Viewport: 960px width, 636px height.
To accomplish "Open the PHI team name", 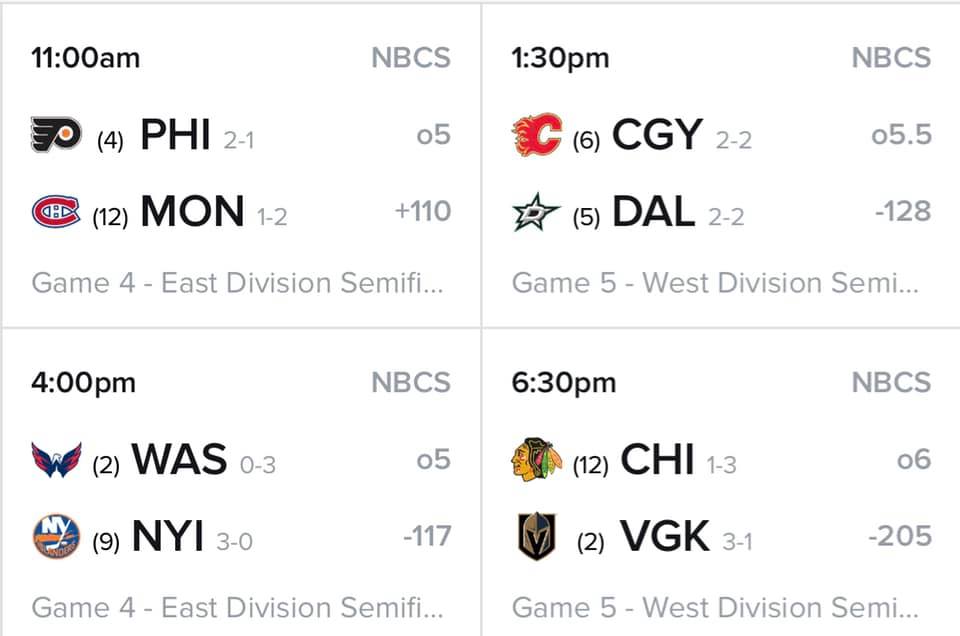I will click(176, 134).
